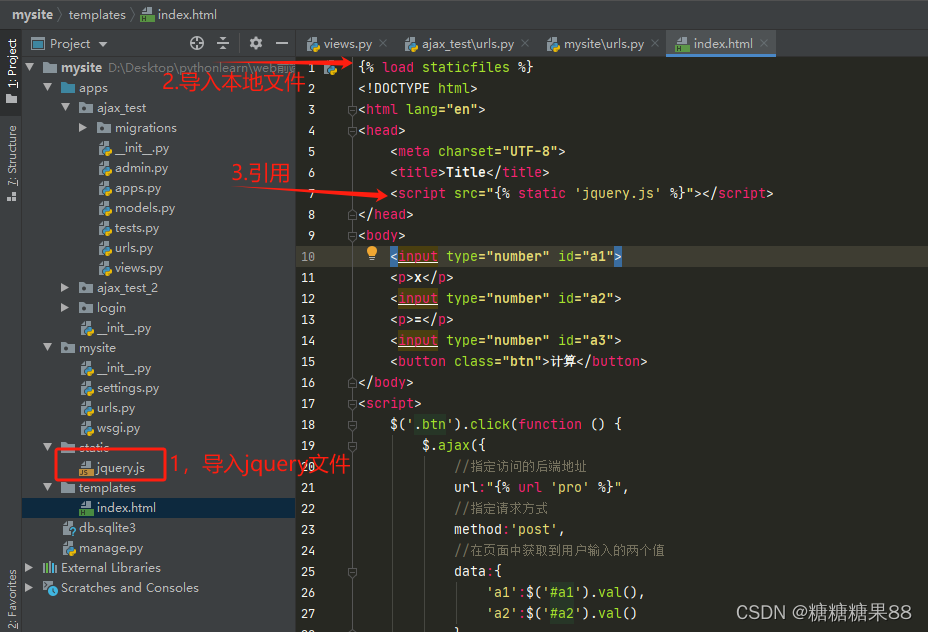Expand External Libraries node
The image size is (928, 632).
[29, 567]
